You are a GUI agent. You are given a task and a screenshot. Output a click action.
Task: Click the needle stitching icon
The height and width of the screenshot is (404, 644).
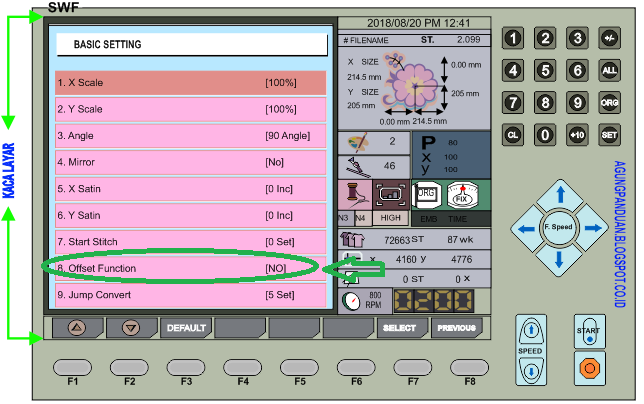(356, 166)
